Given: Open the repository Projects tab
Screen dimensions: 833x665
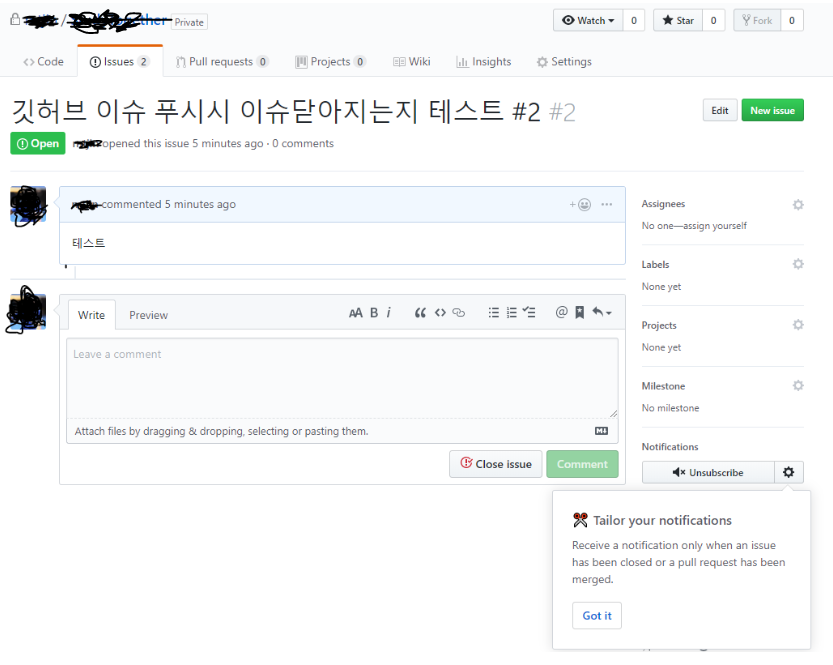Looking at the screenshot, I should tap(330, 62).
